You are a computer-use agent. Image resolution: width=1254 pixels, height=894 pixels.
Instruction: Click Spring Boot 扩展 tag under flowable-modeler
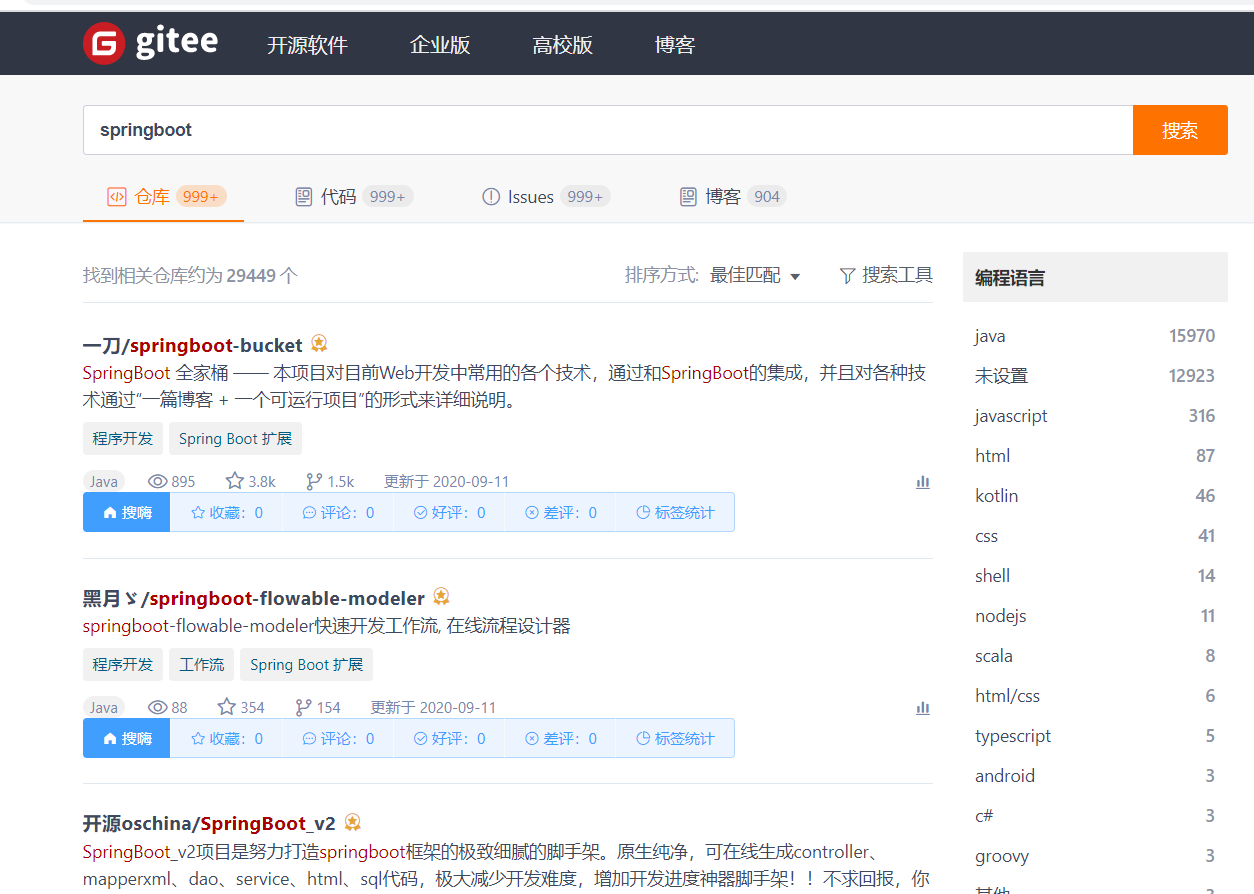(x=306, y=665)
